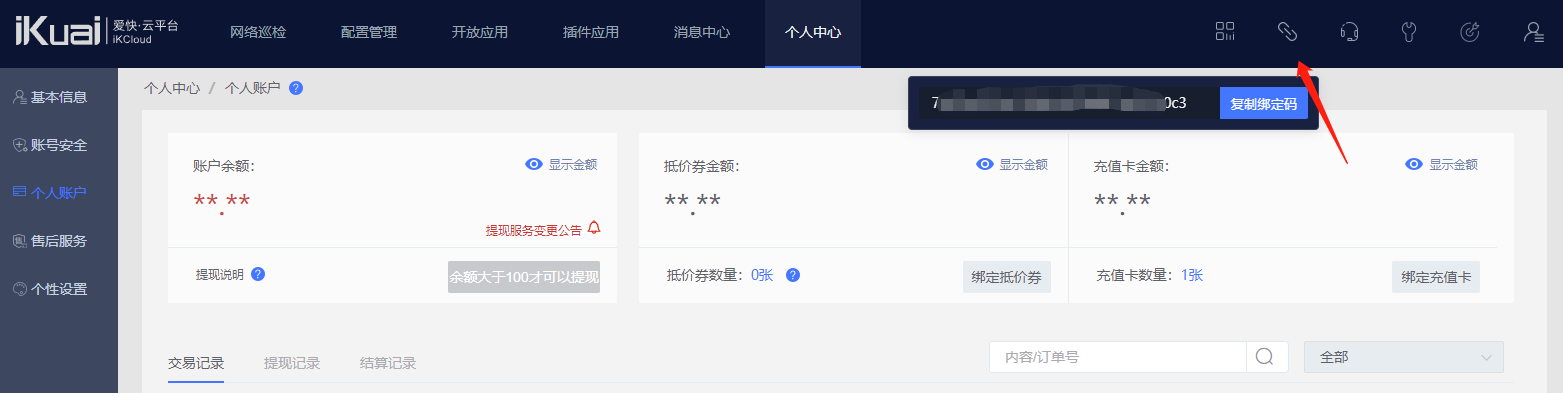
Task: Click the circular target icon in header
Action: tap(1470, 32)
